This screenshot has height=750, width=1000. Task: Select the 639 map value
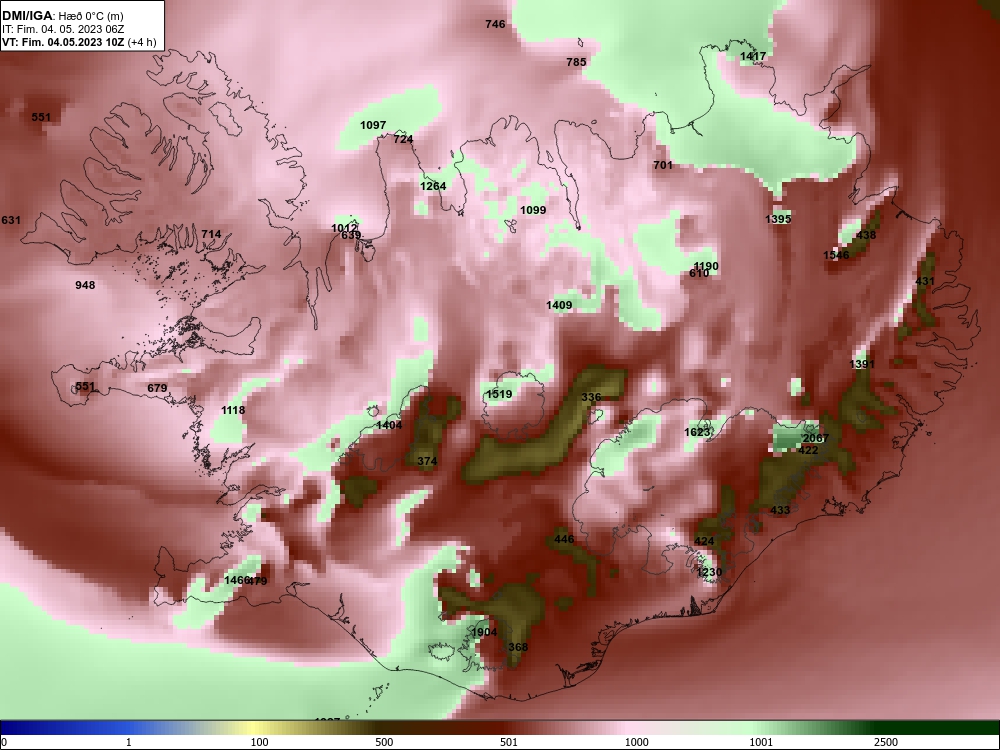pos(351,235)
